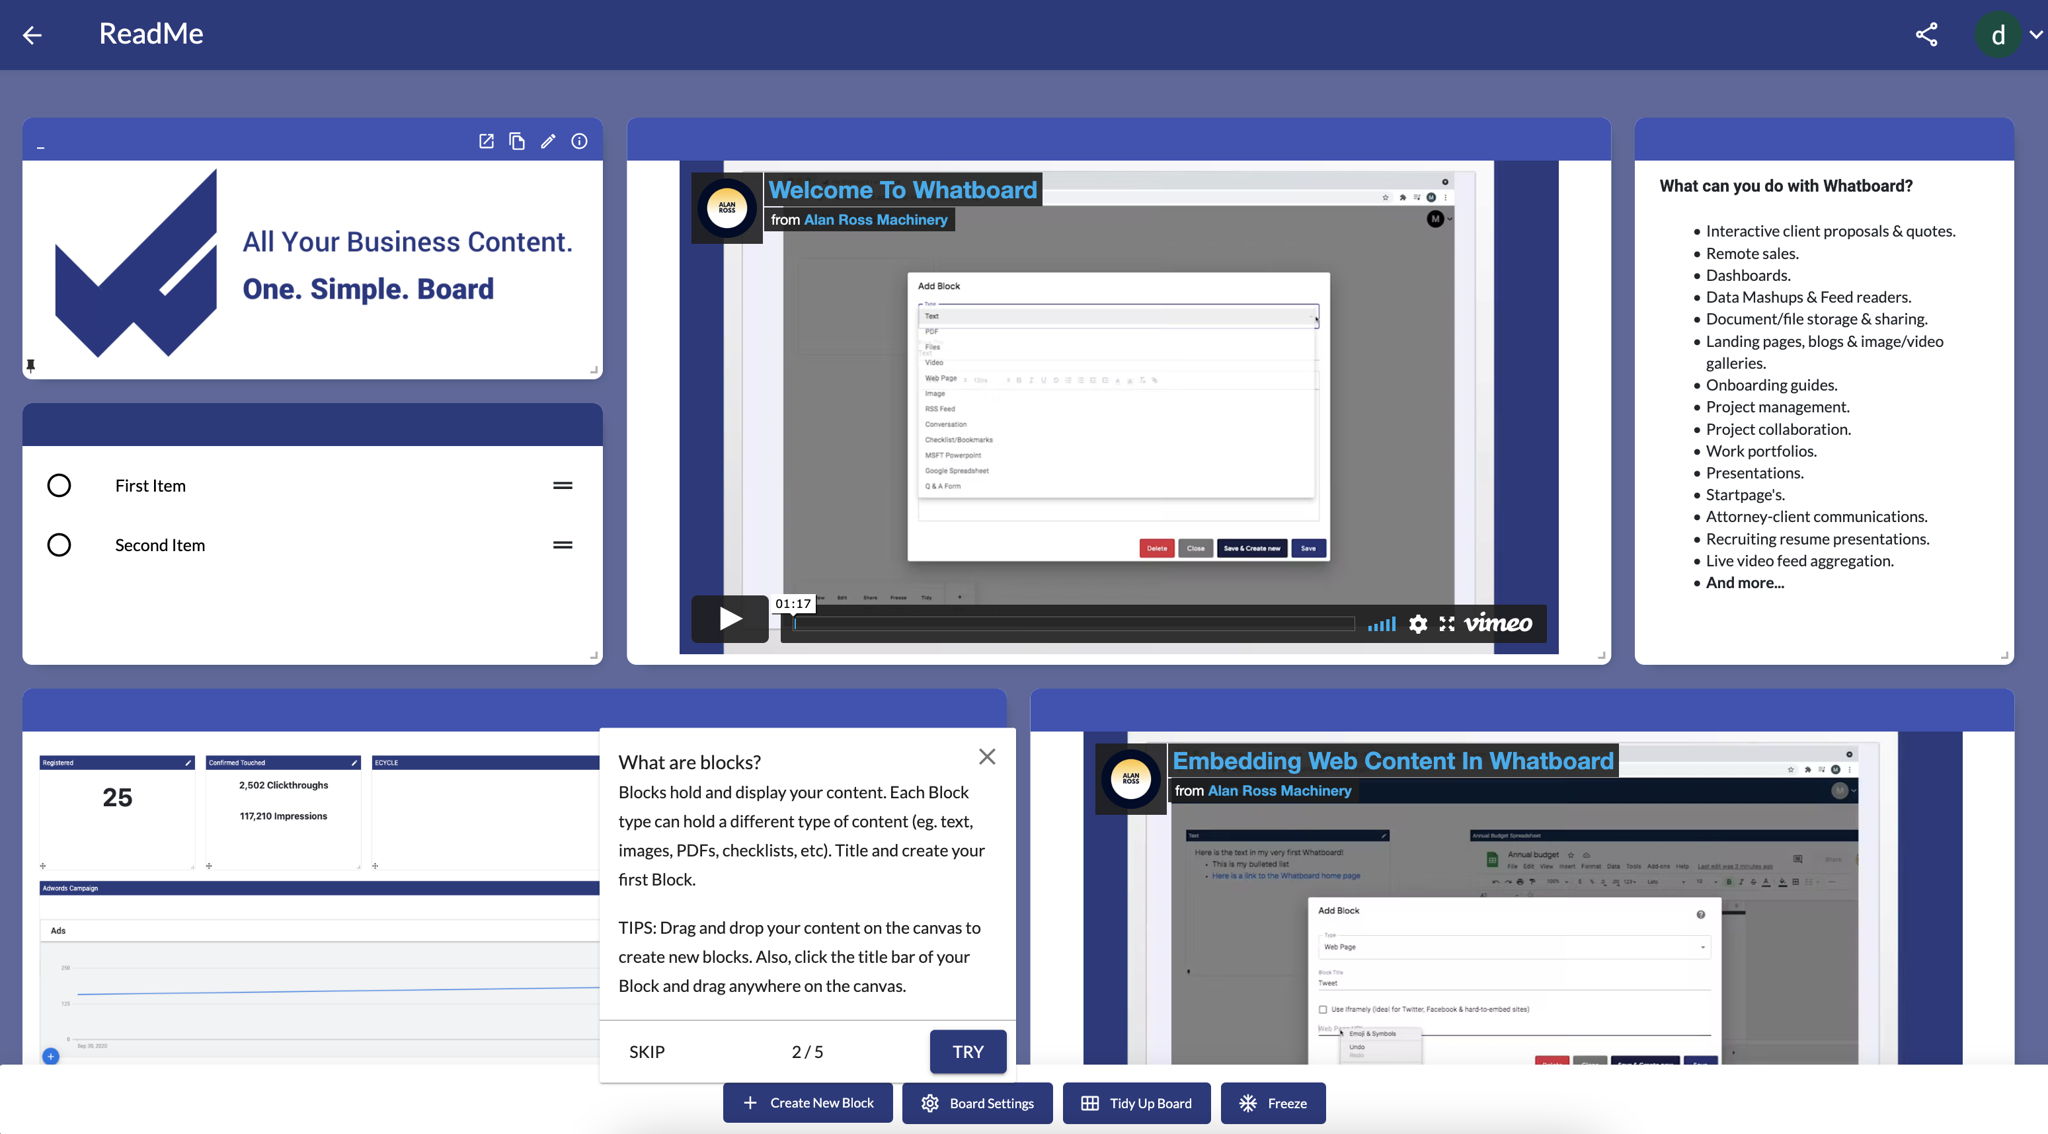Viewport: 2048px width, 1134px height.
Task: Close the What are blocks? popup
Action: click(987, 757)
